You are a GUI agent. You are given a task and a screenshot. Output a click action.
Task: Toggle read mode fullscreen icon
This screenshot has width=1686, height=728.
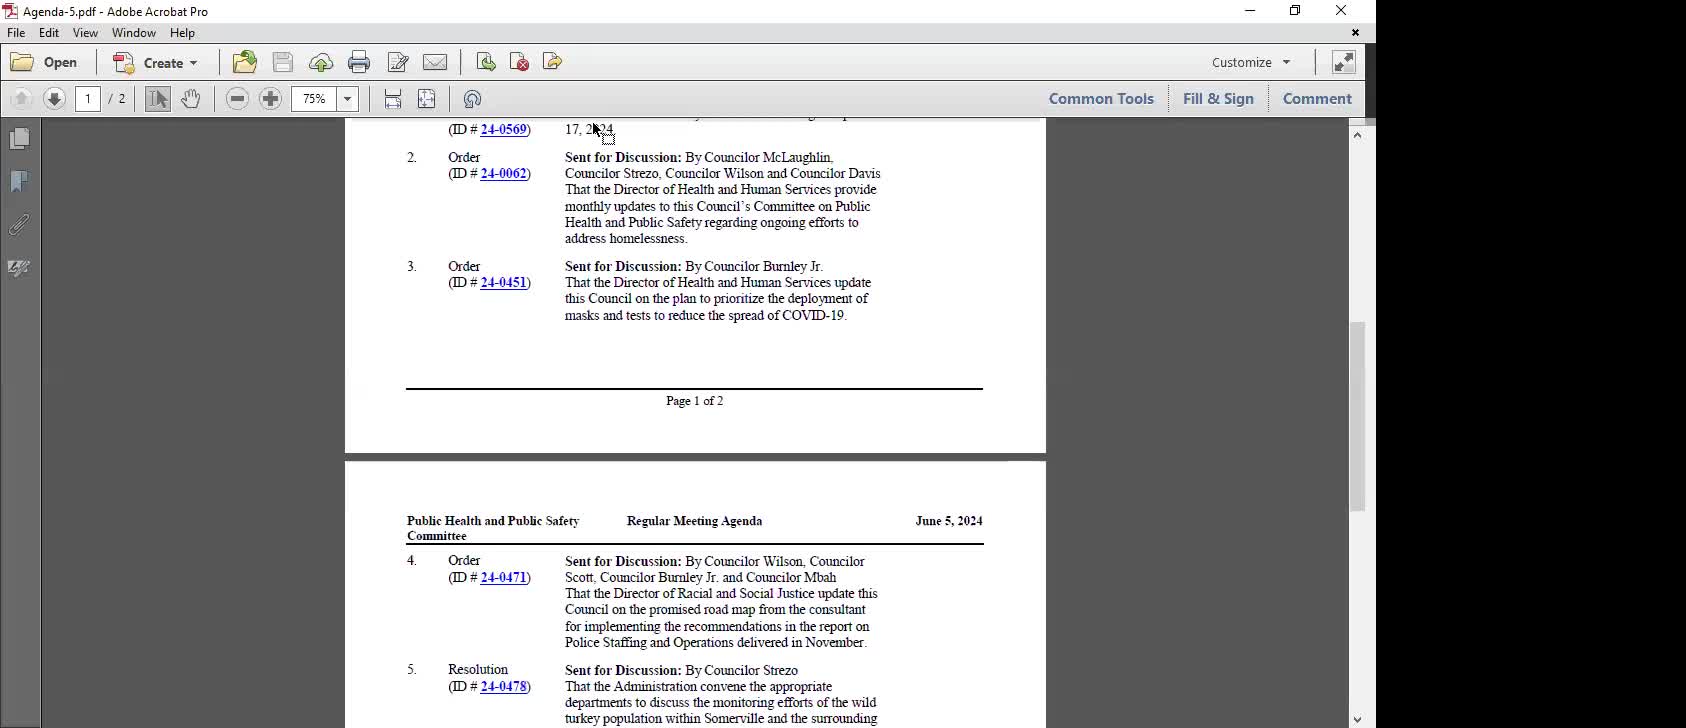pos(1344,62)
